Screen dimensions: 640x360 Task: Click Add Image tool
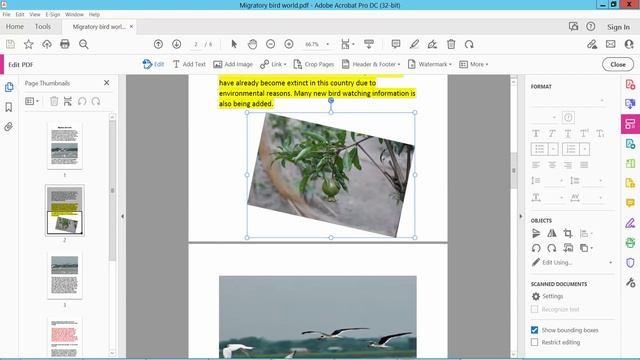click(233, 64)
